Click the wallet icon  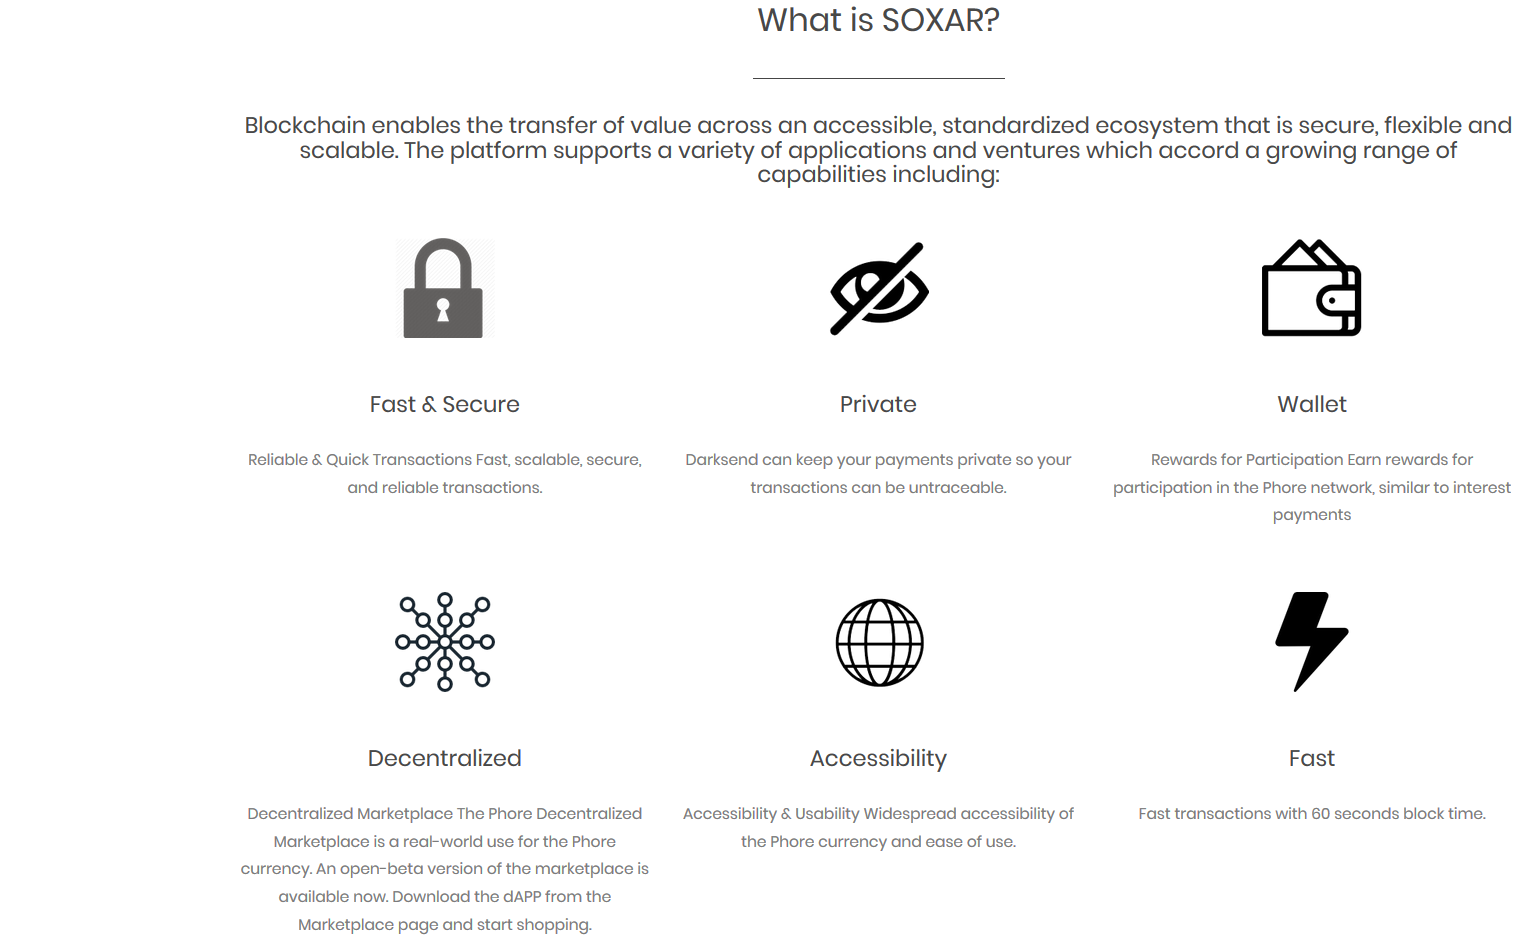(1311, 288)
